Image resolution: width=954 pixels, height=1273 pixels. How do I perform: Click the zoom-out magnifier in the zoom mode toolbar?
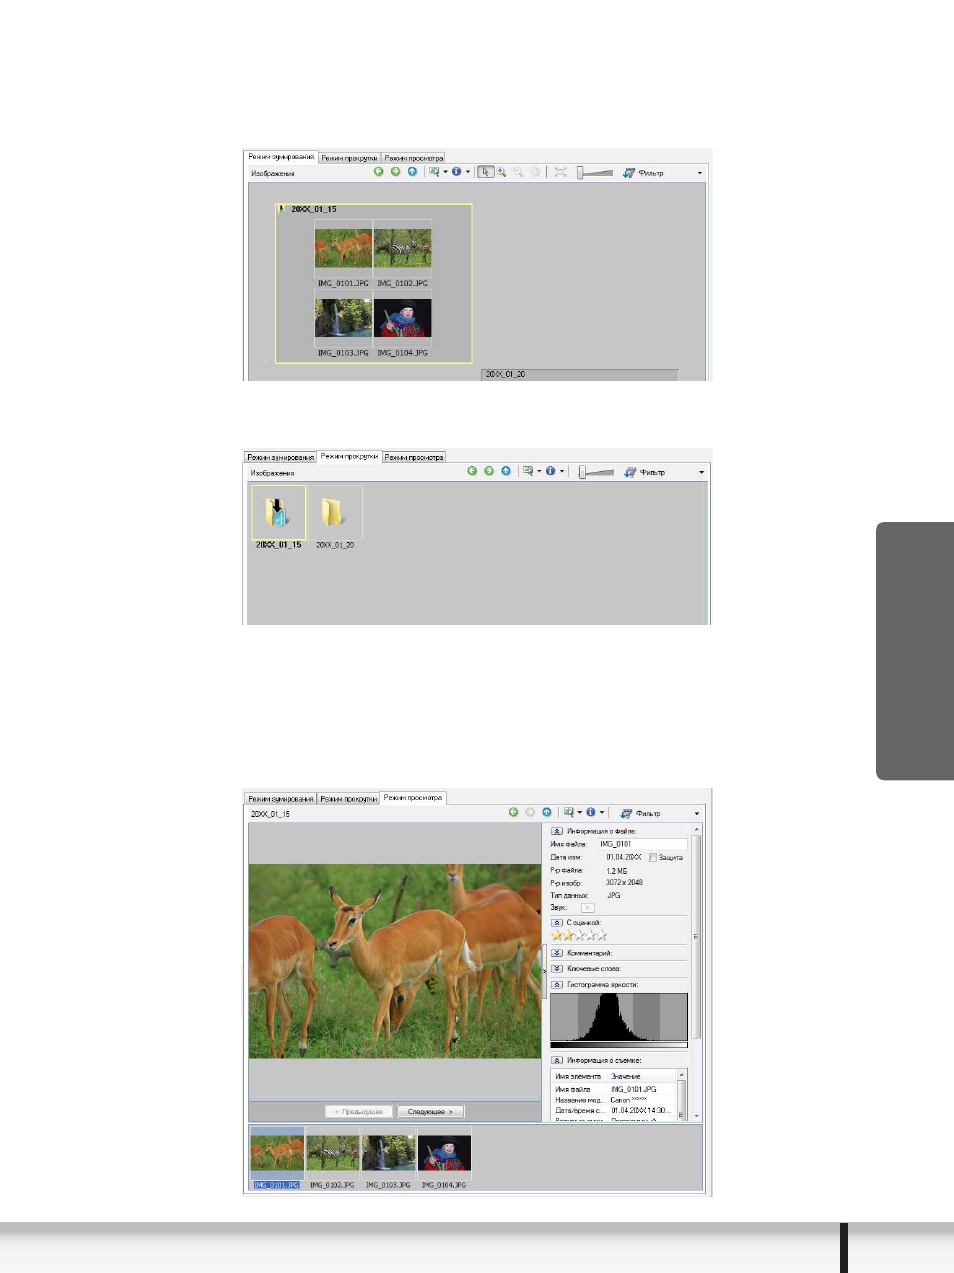(x=518, y=172)
